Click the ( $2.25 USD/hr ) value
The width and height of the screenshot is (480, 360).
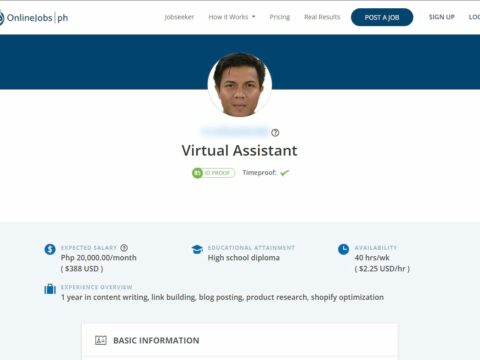pos(382,269)
